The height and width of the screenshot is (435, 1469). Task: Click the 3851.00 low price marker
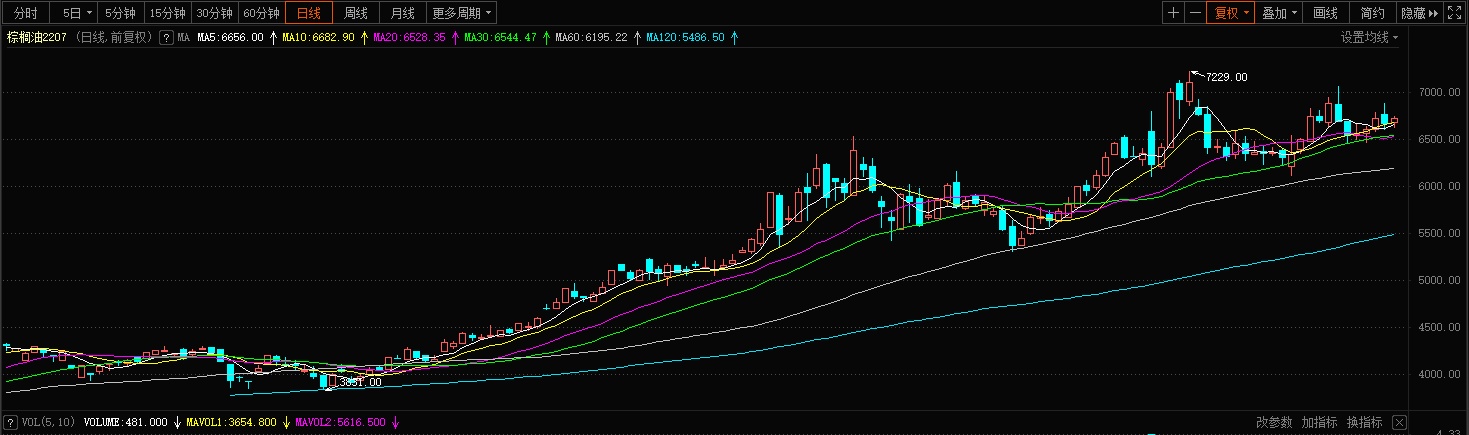point(361,382)
